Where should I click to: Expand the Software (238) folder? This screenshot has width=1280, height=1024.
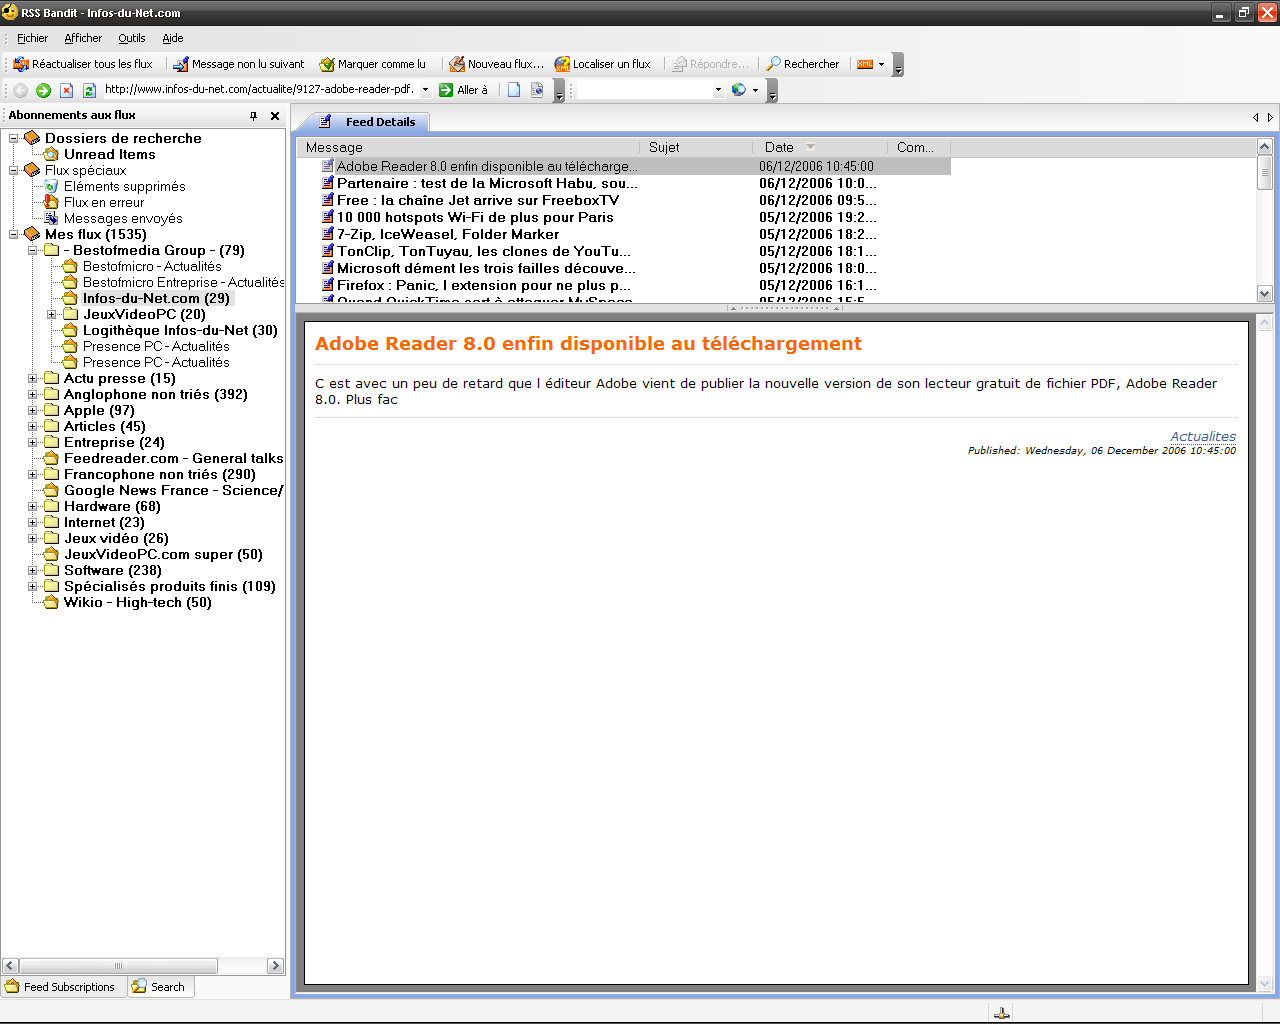pos(33,571)
